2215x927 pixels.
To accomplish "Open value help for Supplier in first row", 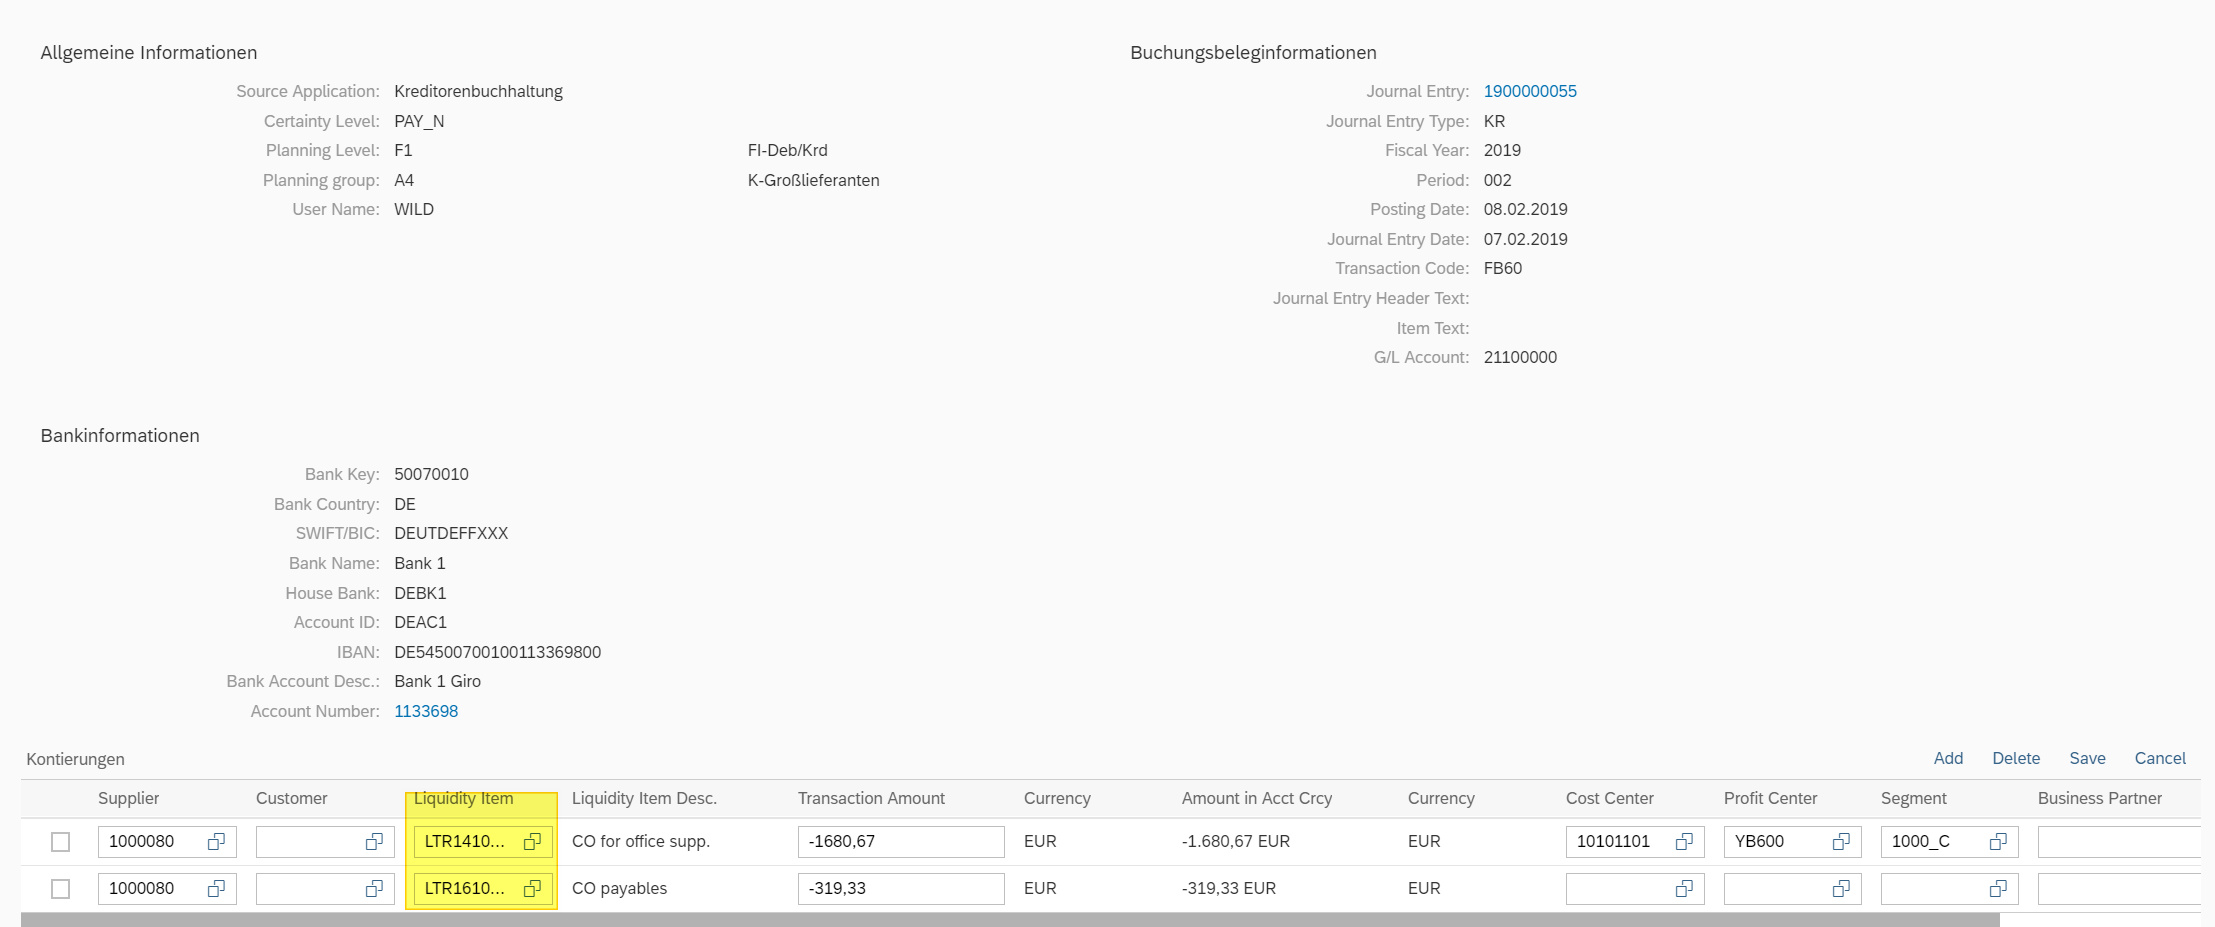I will click(x=216, y=842).
